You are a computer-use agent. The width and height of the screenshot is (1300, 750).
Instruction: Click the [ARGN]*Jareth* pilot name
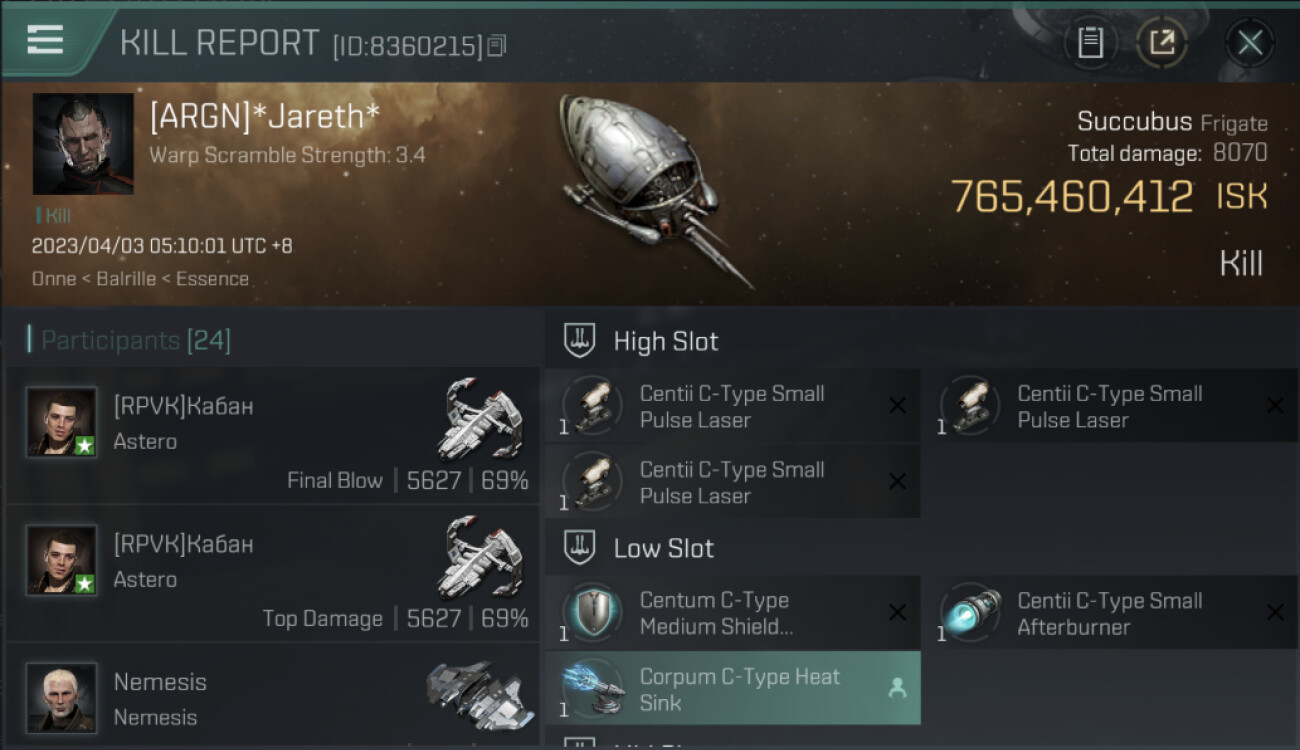point(265,117)
